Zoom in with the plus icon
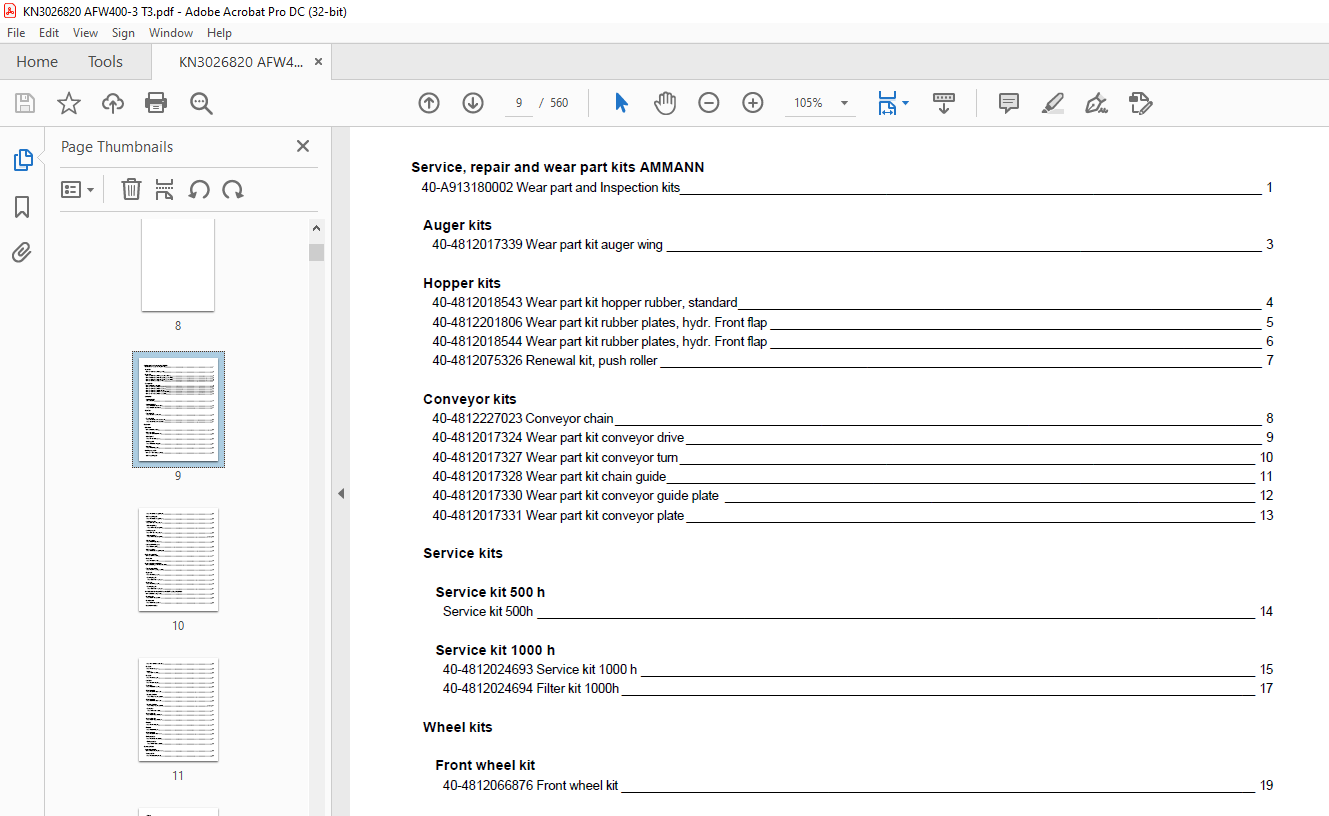 [x=753, y=103]
